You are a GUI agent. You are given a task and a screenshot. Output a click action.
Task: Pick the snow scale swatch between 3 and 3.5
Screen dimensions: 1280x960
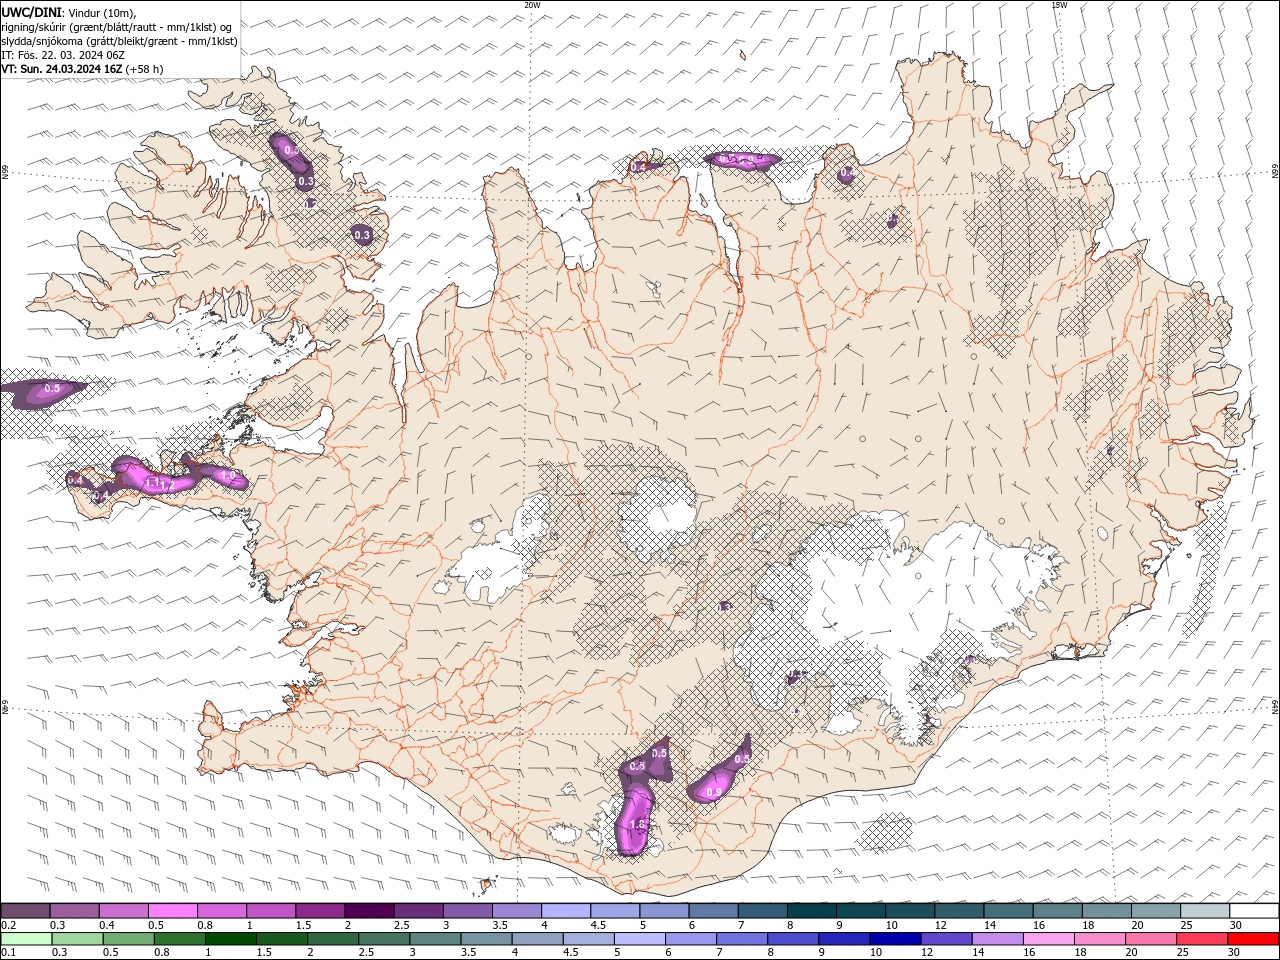pos(467,911)
